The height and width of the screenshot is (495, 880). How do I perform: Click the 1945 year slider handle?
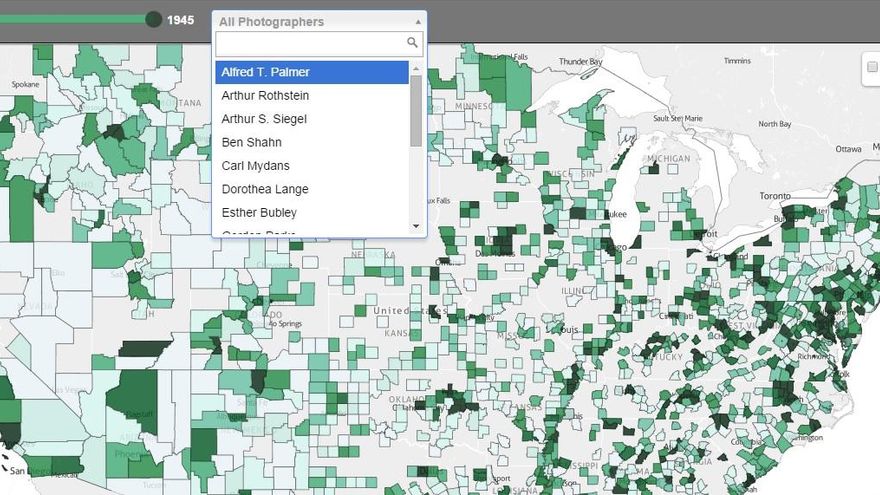point(153,19)
